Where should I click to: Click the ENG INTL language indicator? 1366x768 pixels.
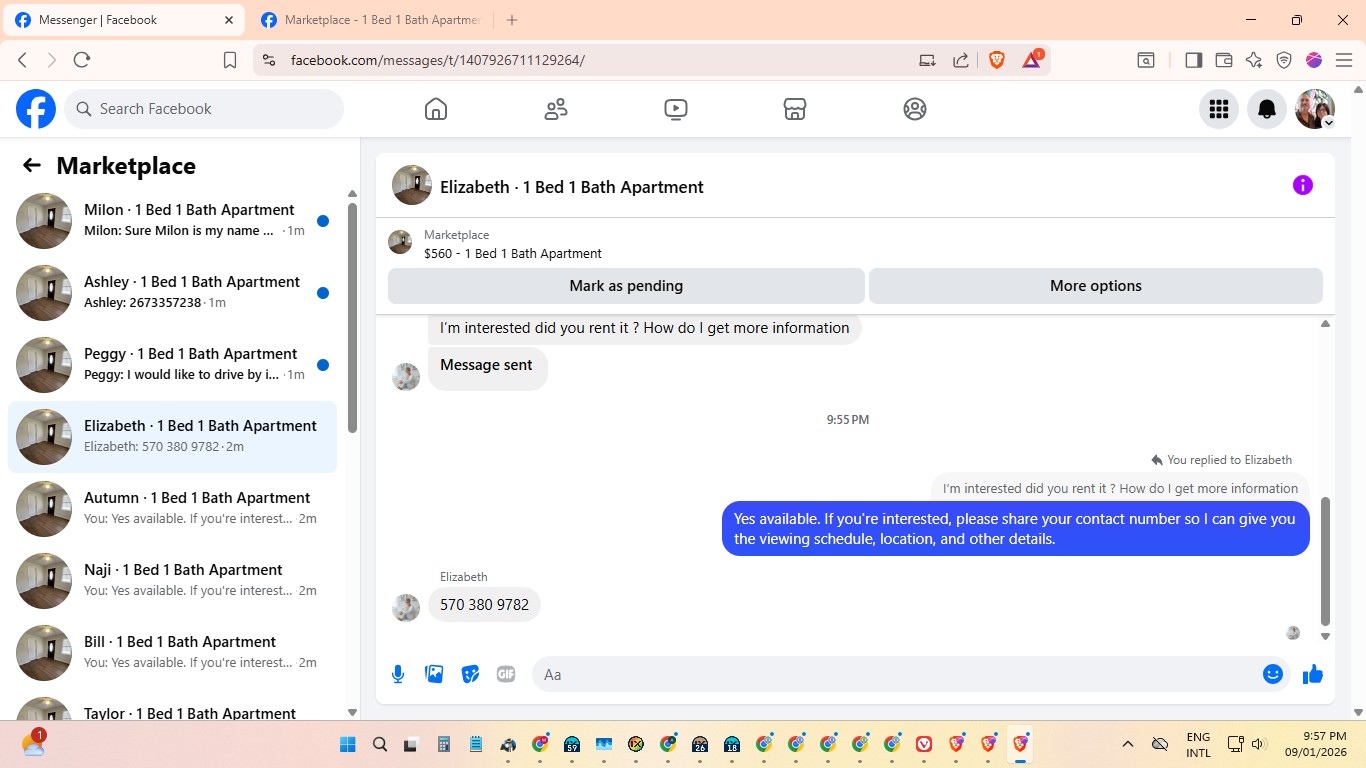click(1198, 744)
